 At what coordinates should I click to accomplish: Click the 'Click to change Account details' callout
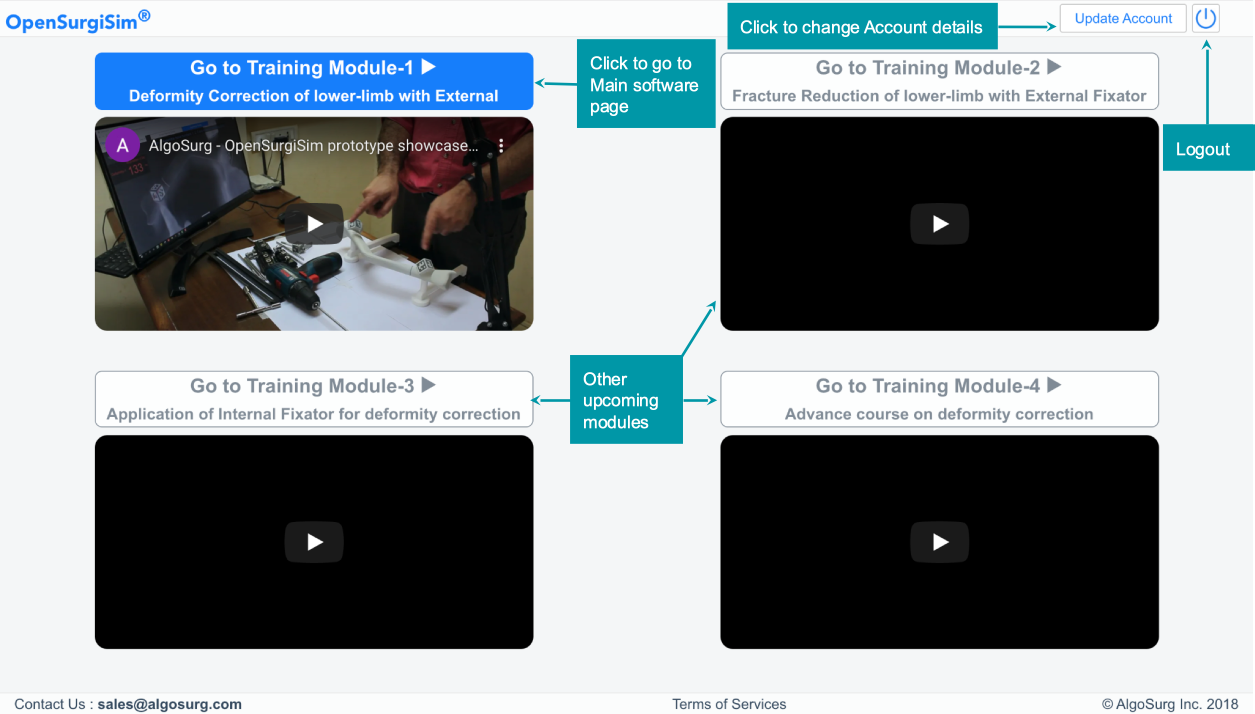pos(861,27)
